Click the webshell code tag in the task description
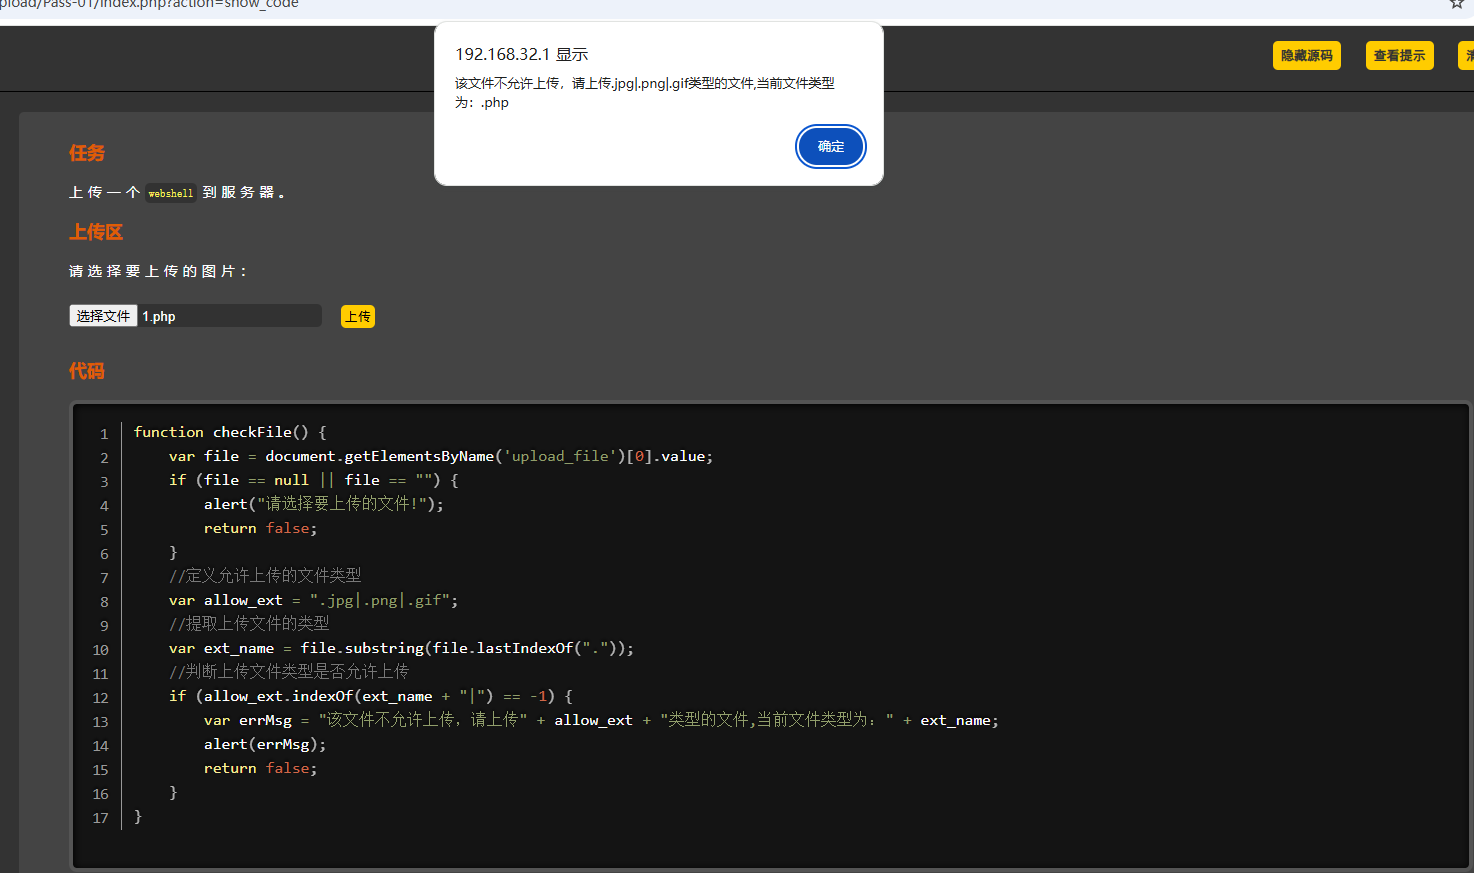The image size is (1474, 873). click(171, 193)
